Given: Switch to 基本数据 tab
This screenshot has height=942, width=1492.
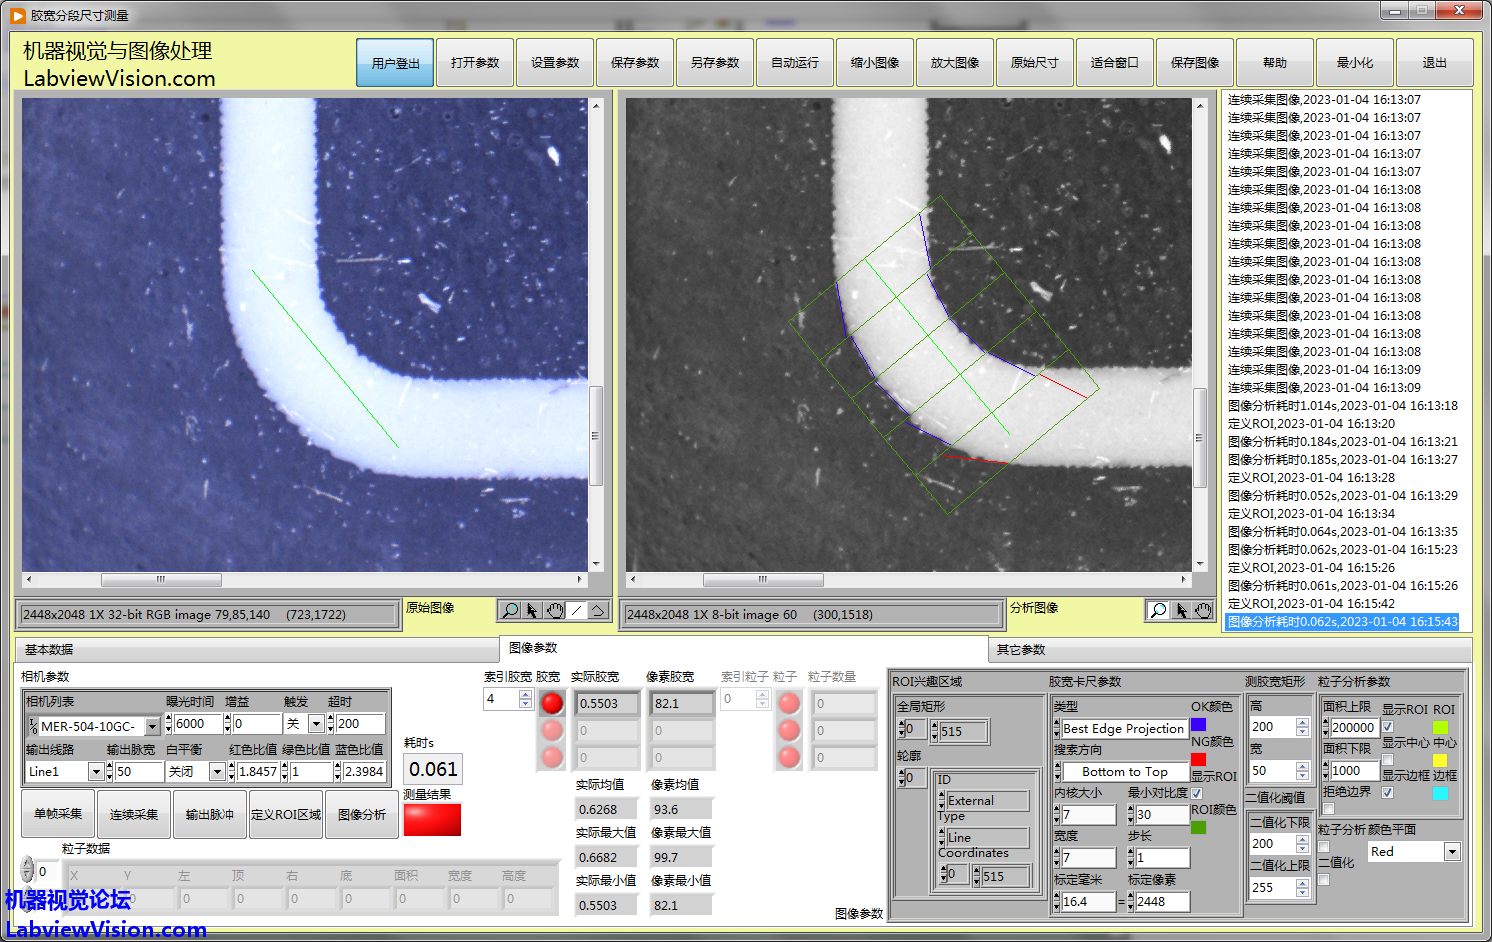Looking at the screenshot, I should tap(49, 650).
